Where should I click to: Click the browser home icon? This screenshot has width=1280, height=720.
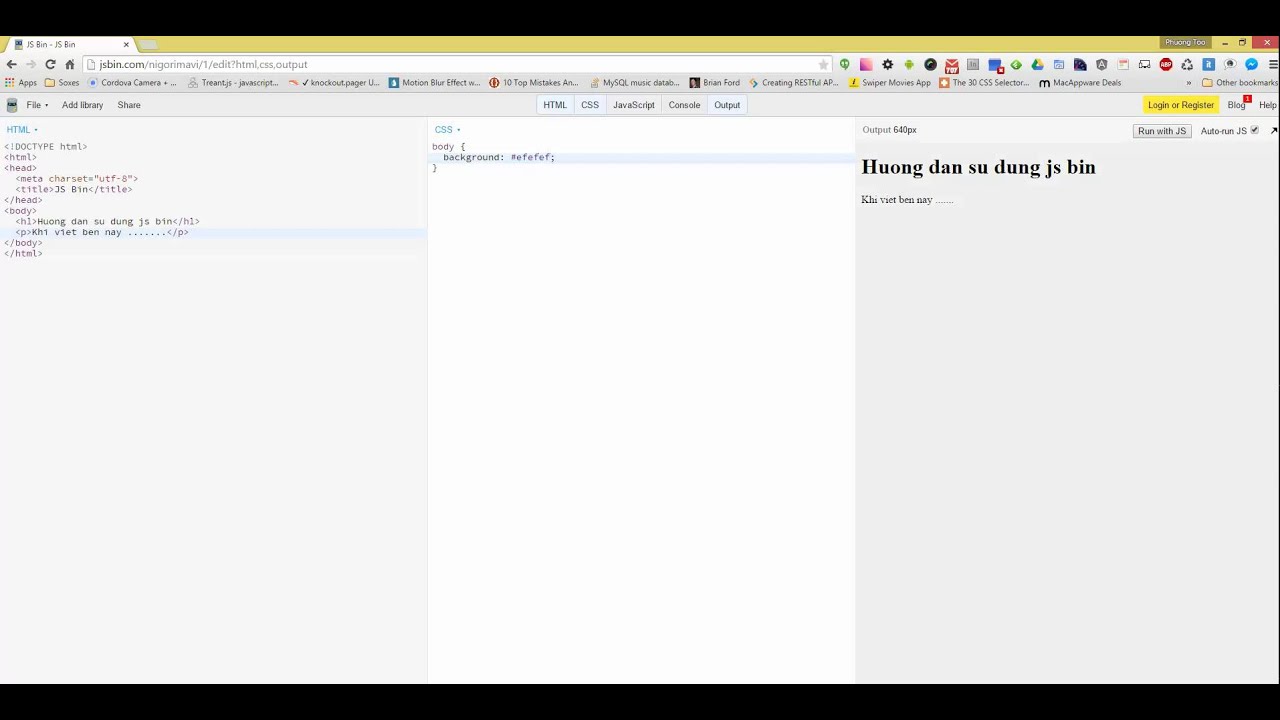70,64
